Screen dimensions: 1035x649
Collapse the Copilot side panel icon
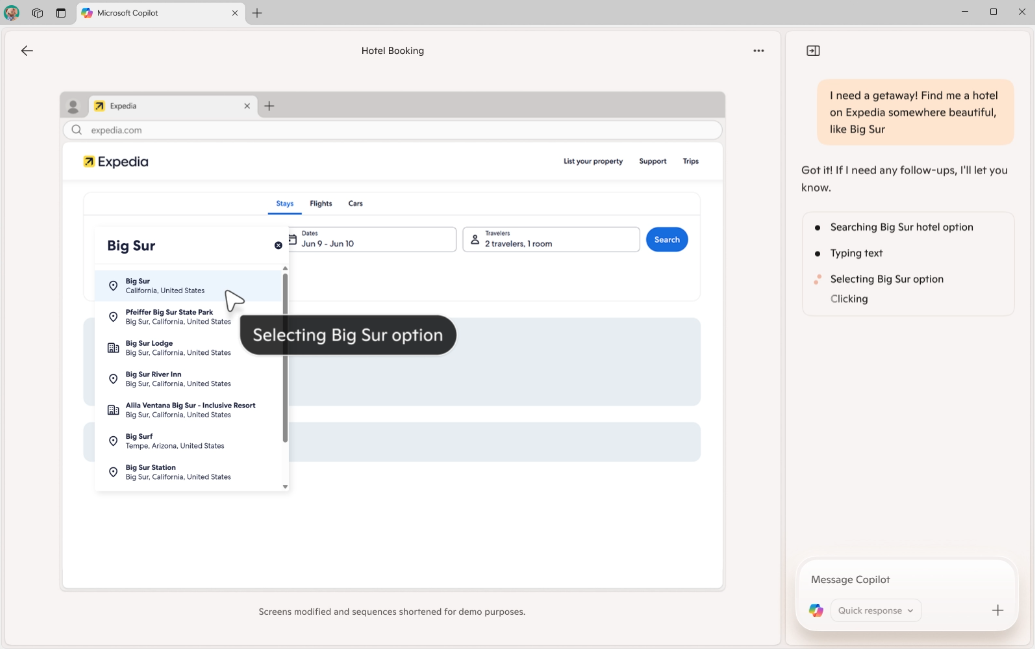tap(813, 51)
